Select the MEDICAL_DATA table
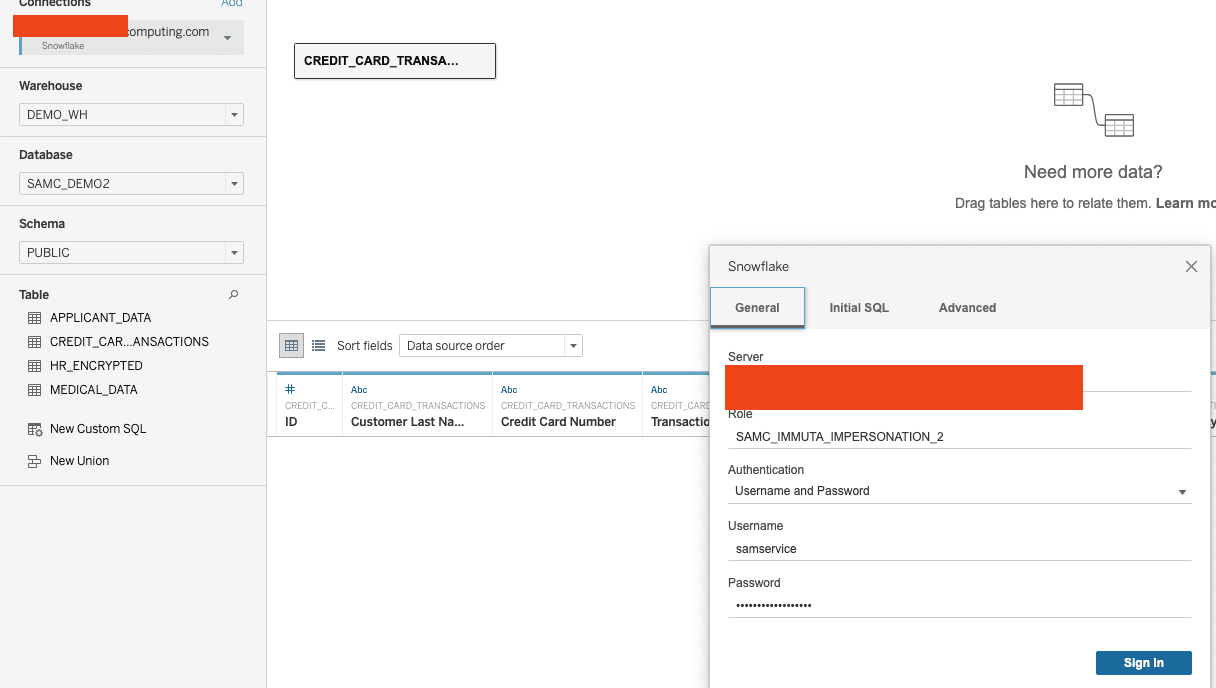 (x=94, y=390)
